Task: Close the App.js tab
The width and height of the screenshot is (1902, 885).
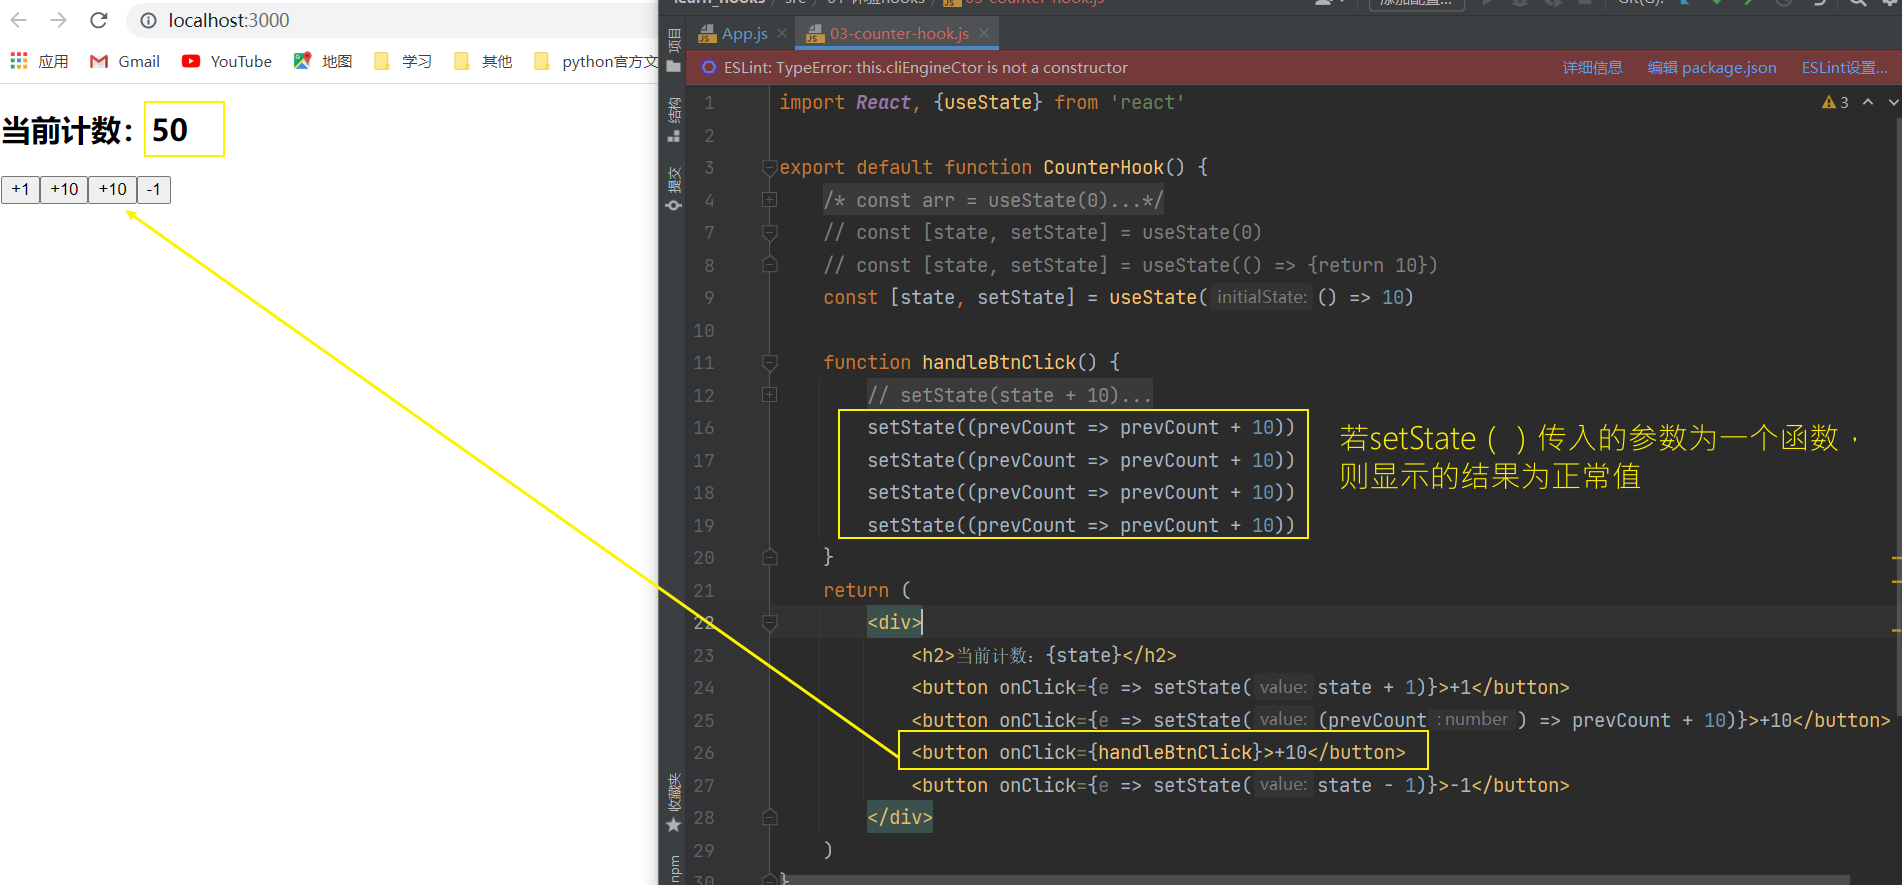Action: click(782, 33)
